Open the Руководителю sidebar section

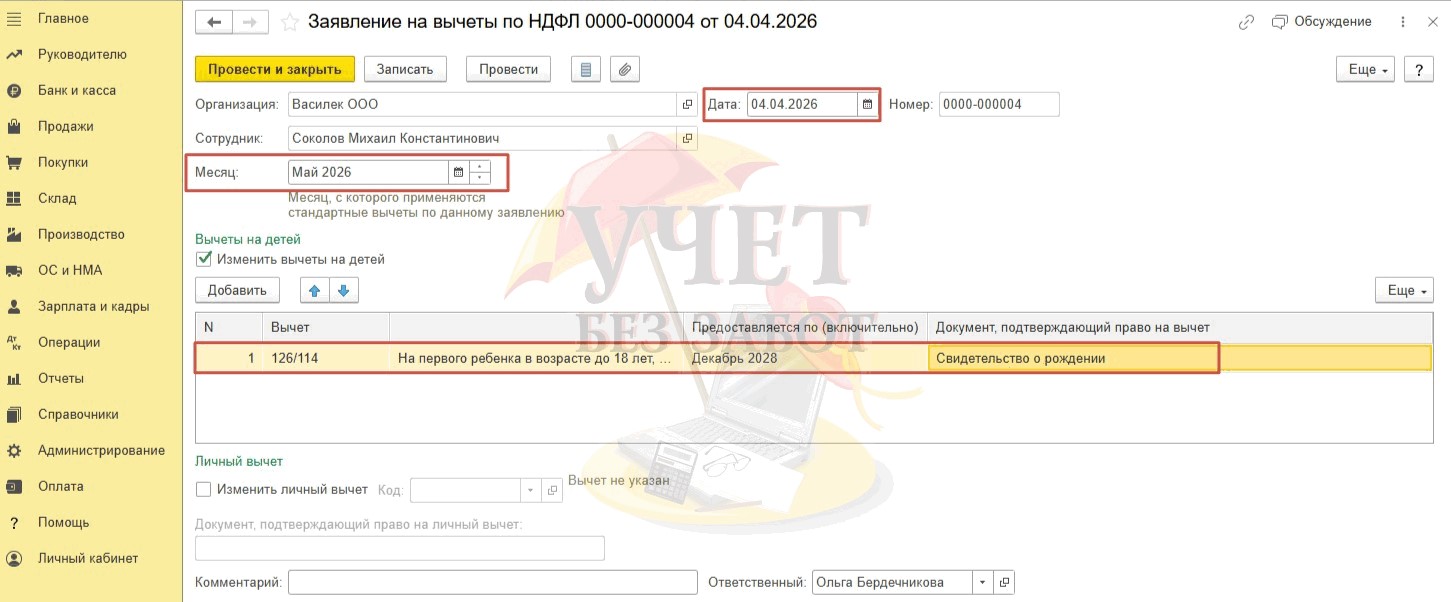(x=82, y=54)
